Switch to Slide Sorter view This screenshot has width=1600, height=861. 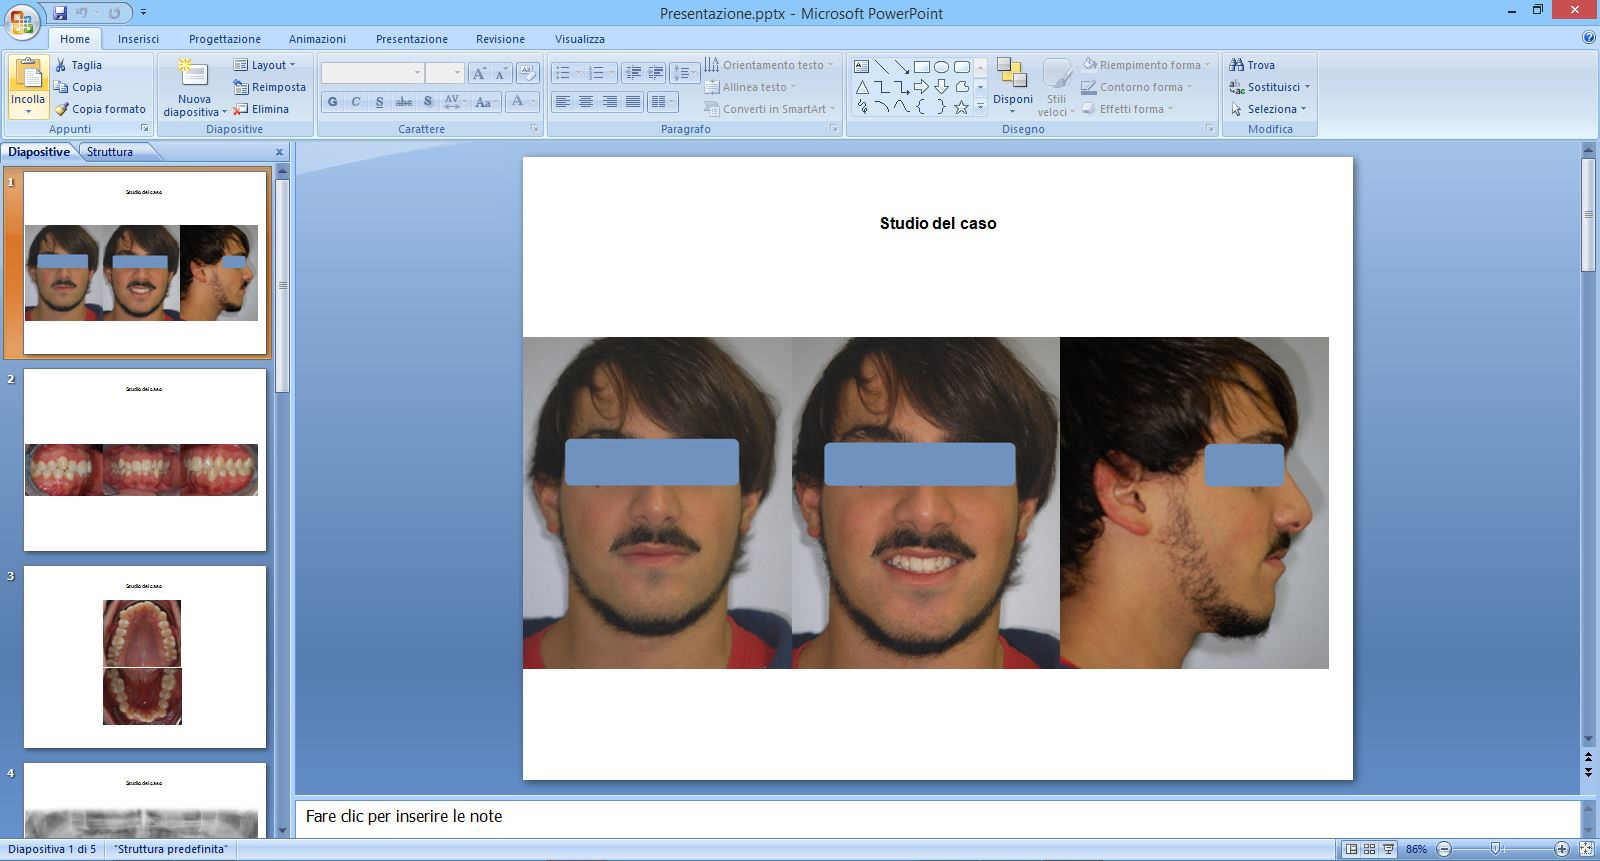(x=1370, y=849)
